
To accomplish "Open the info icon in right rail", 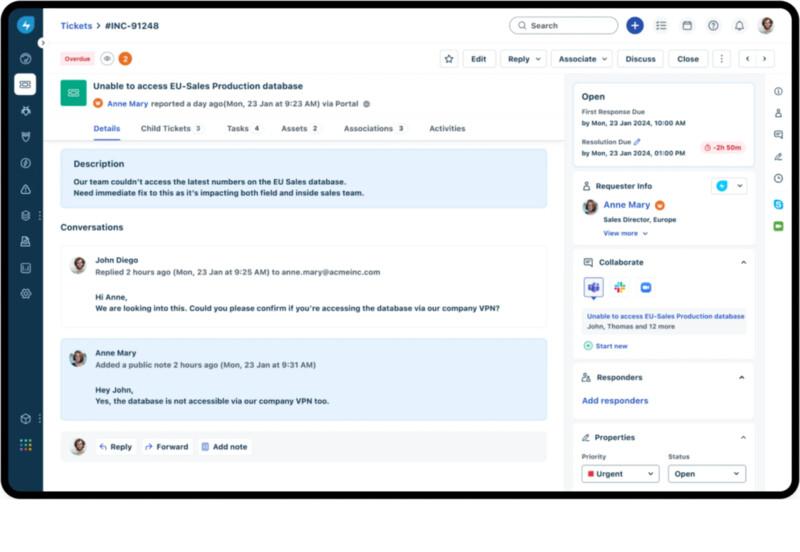I will tap(778, 91).
